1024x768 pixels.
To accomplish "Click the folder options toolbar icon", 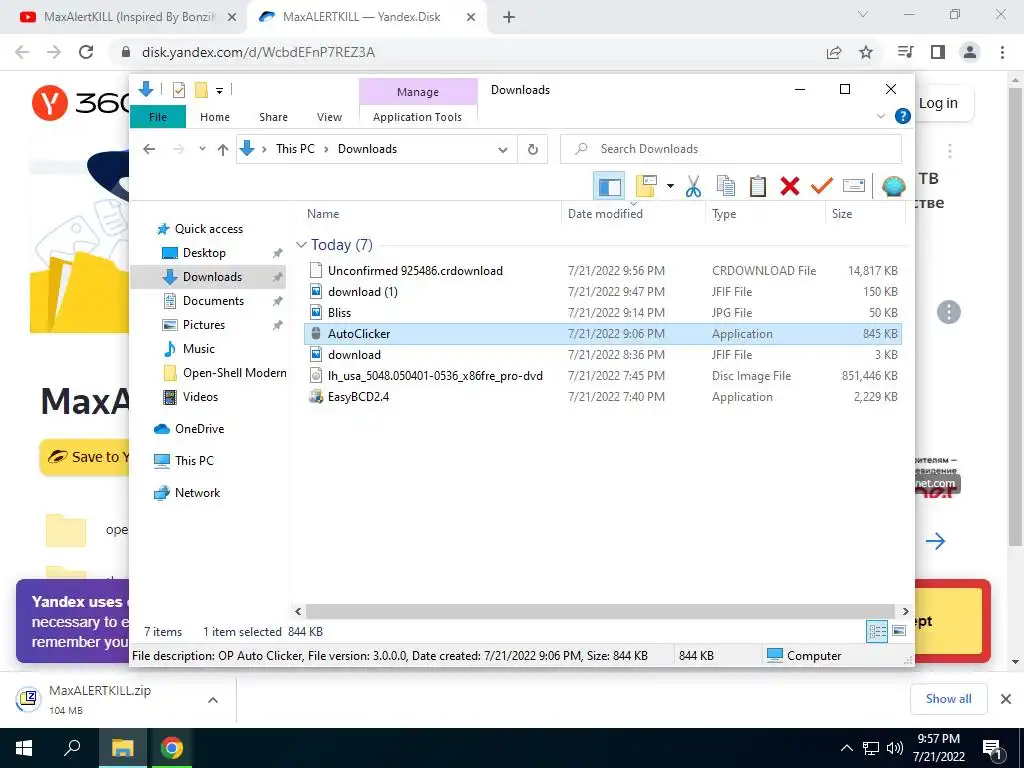I will pos(645,186).
